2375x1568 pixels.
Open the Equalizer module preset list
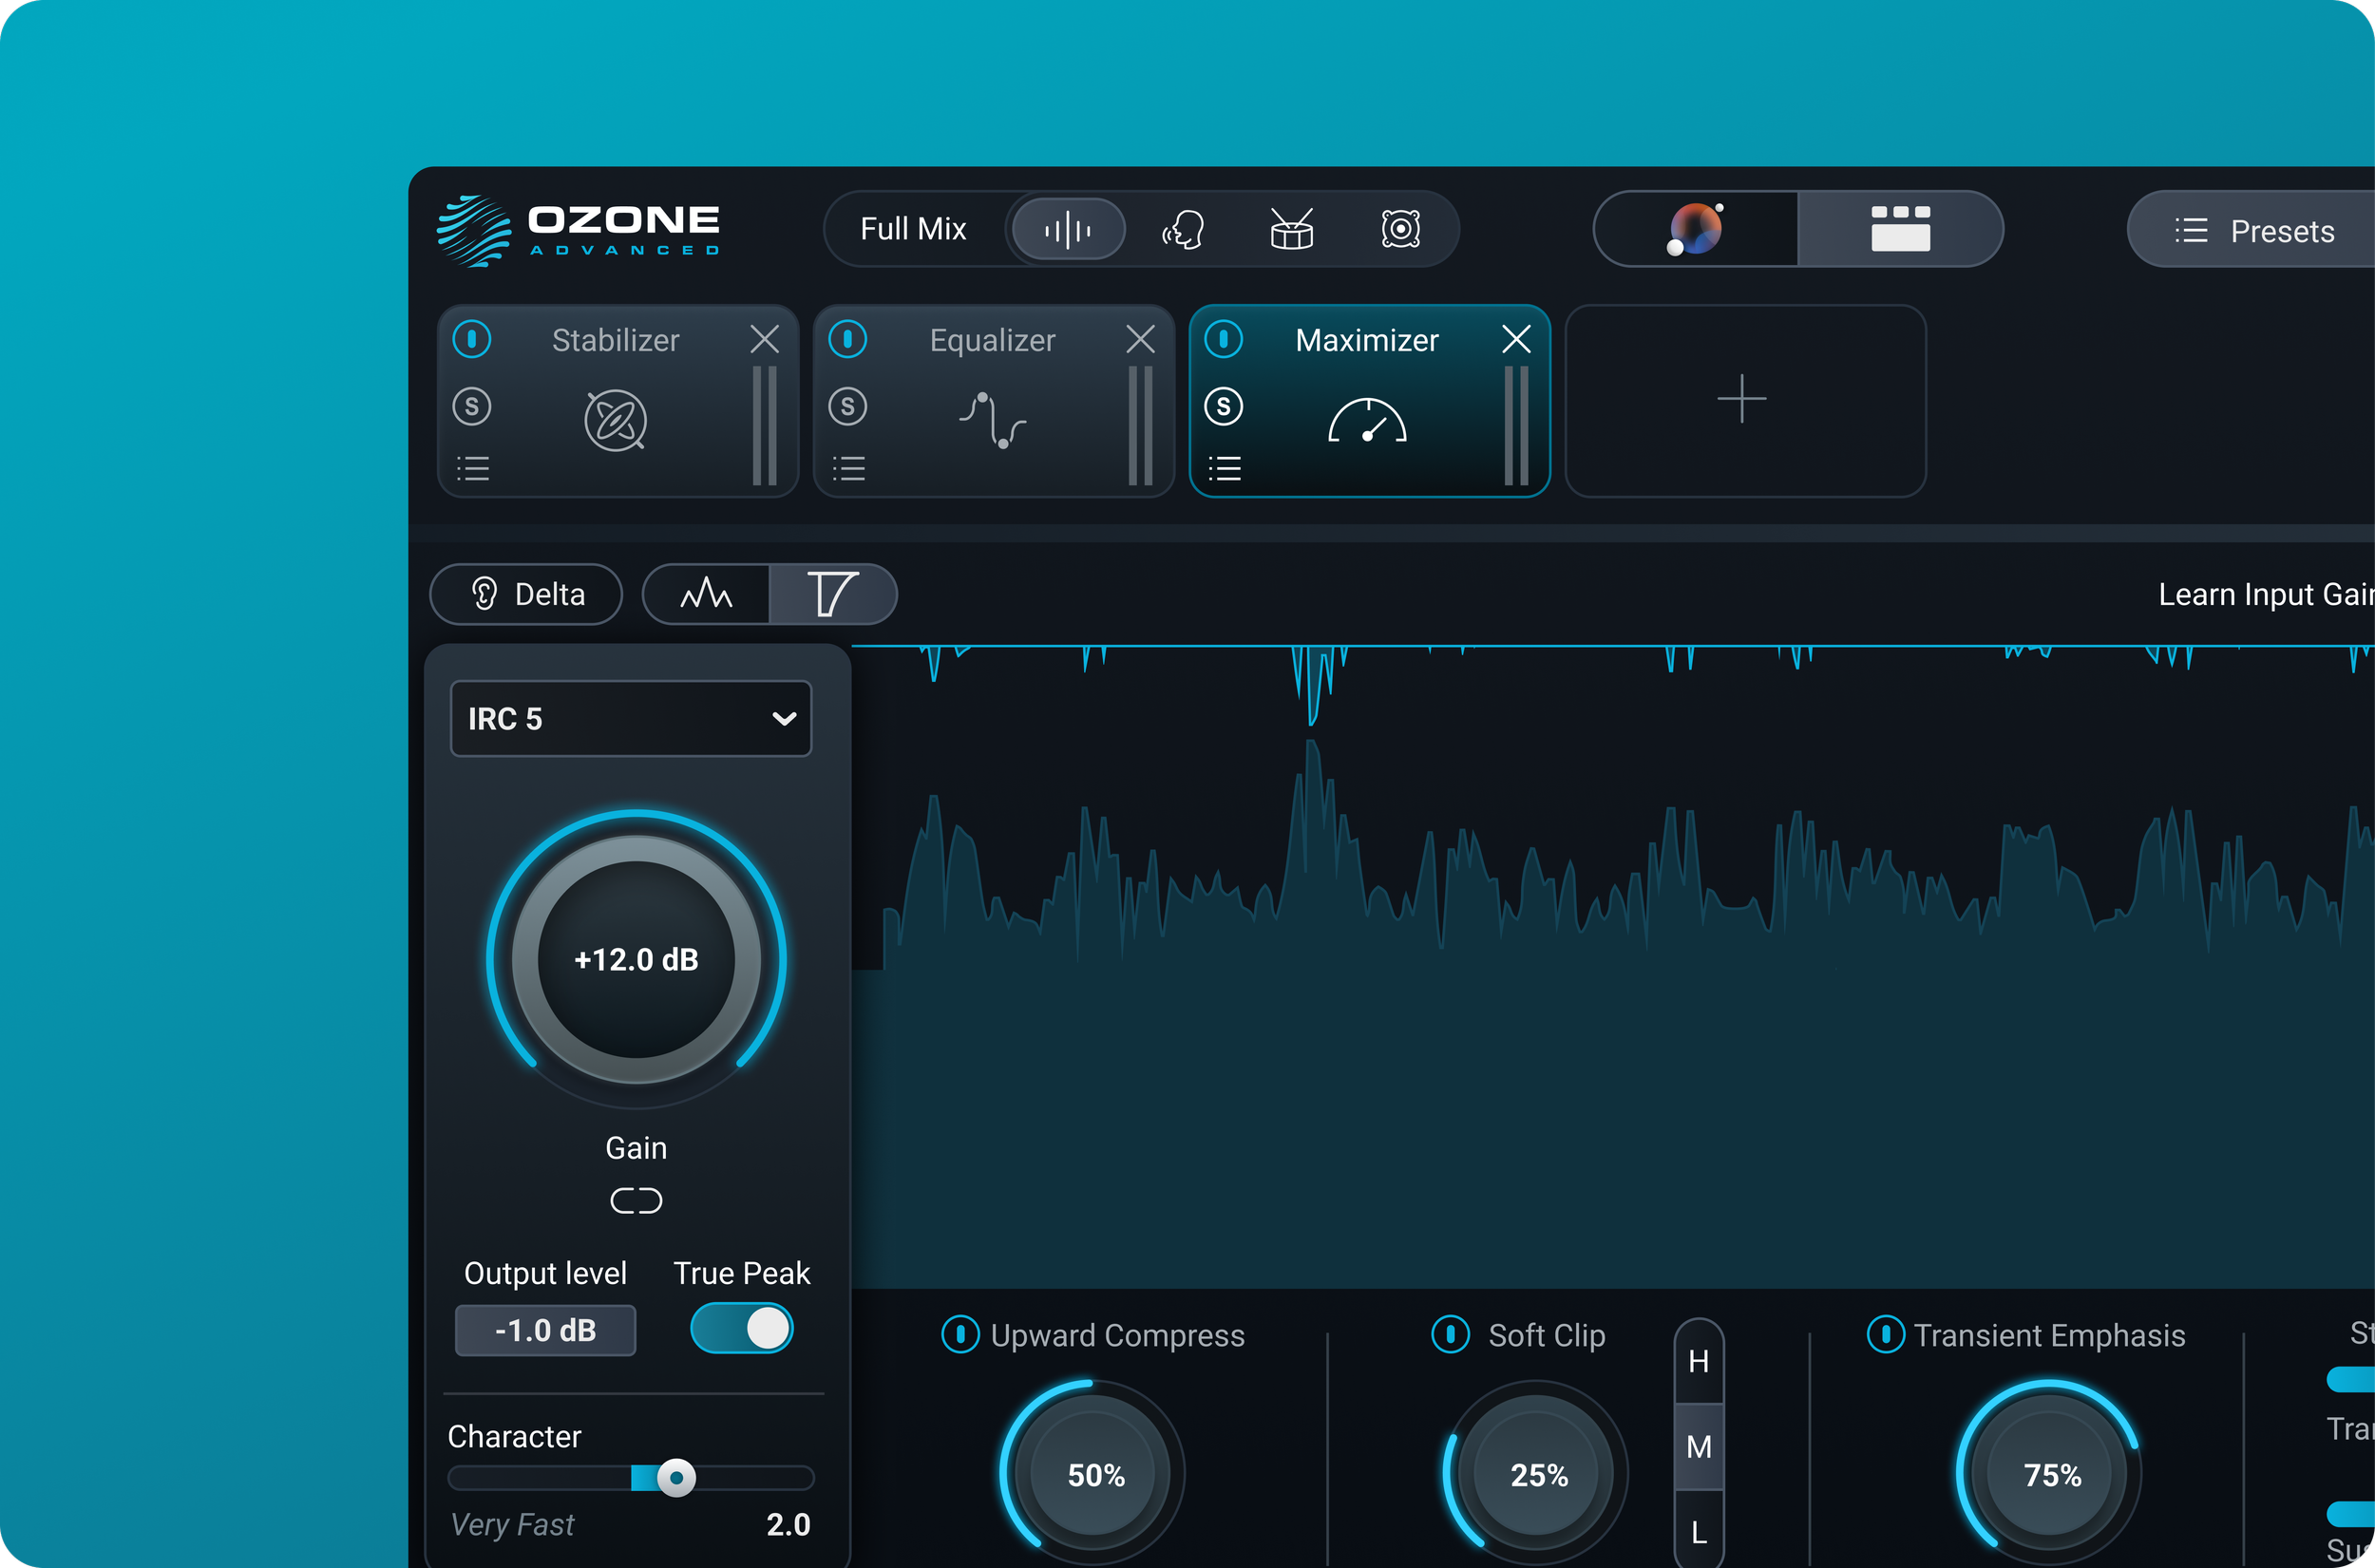click(849, 468)
